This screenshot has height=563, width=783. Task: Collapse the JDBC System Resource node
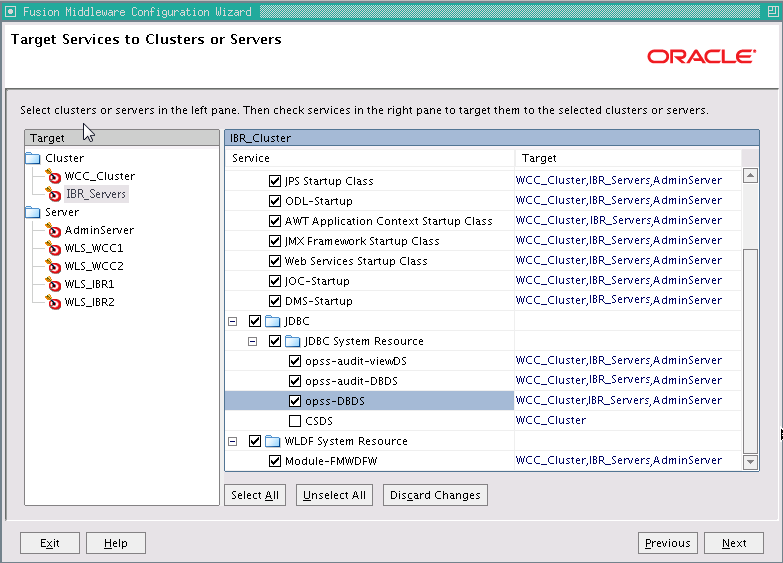(x=253, y=342)
